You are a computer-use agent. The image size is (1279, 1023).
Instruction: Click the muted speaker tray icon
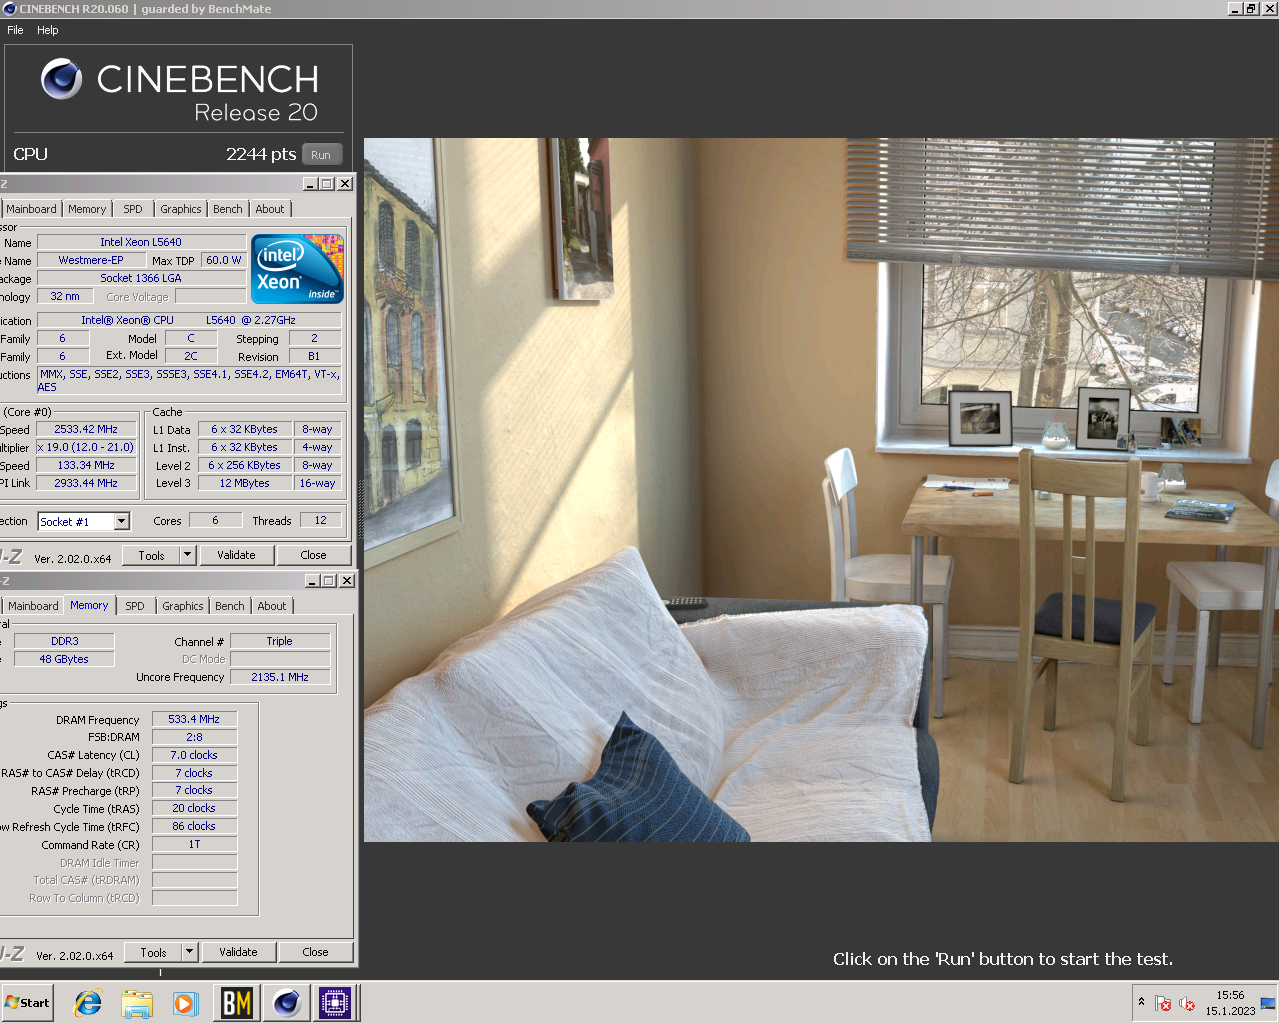pyautogui.click(x=1187, y=1003)
